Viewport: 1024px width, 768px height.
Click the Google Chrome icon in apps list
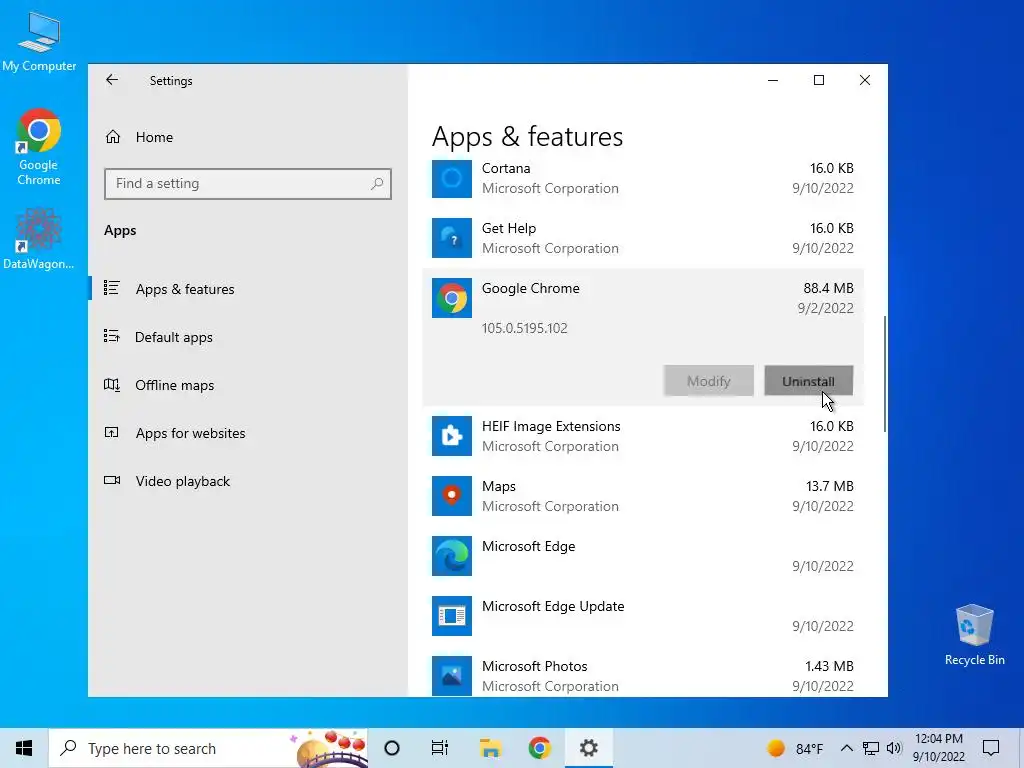click(x=451, y=298)
